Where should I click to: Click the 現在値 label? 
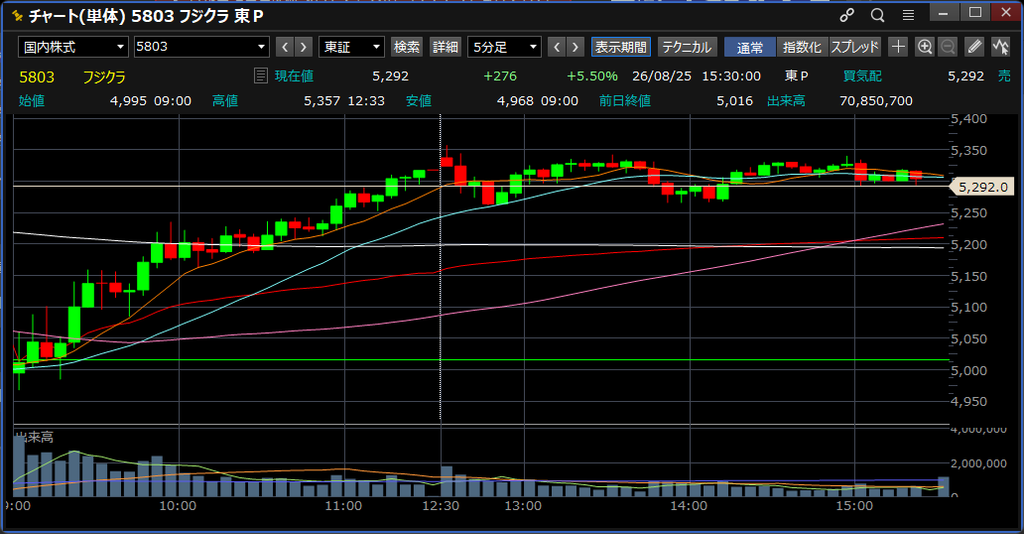coord(294,76)
